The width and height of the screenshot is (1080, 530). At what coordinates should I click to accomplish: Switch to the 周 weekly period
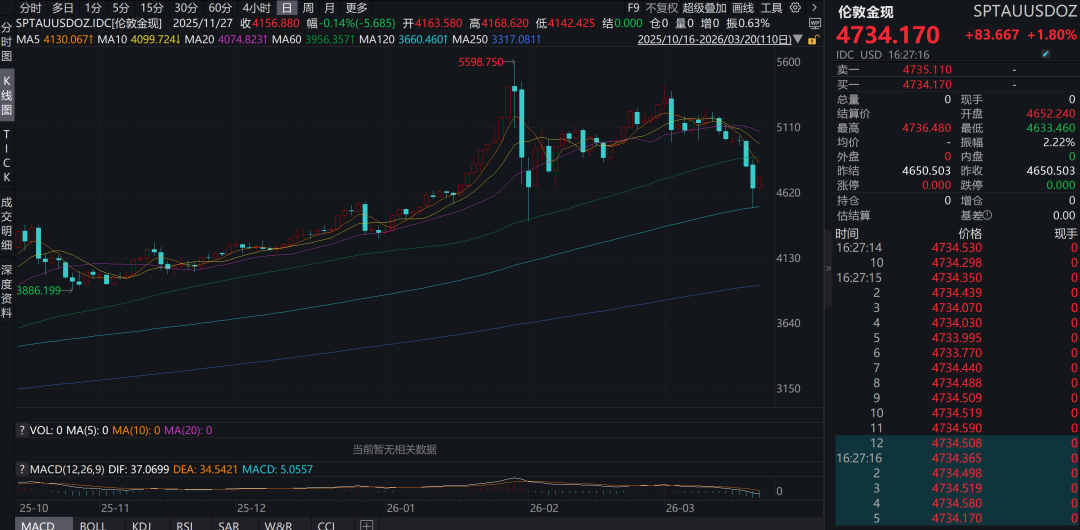[308, 7]
